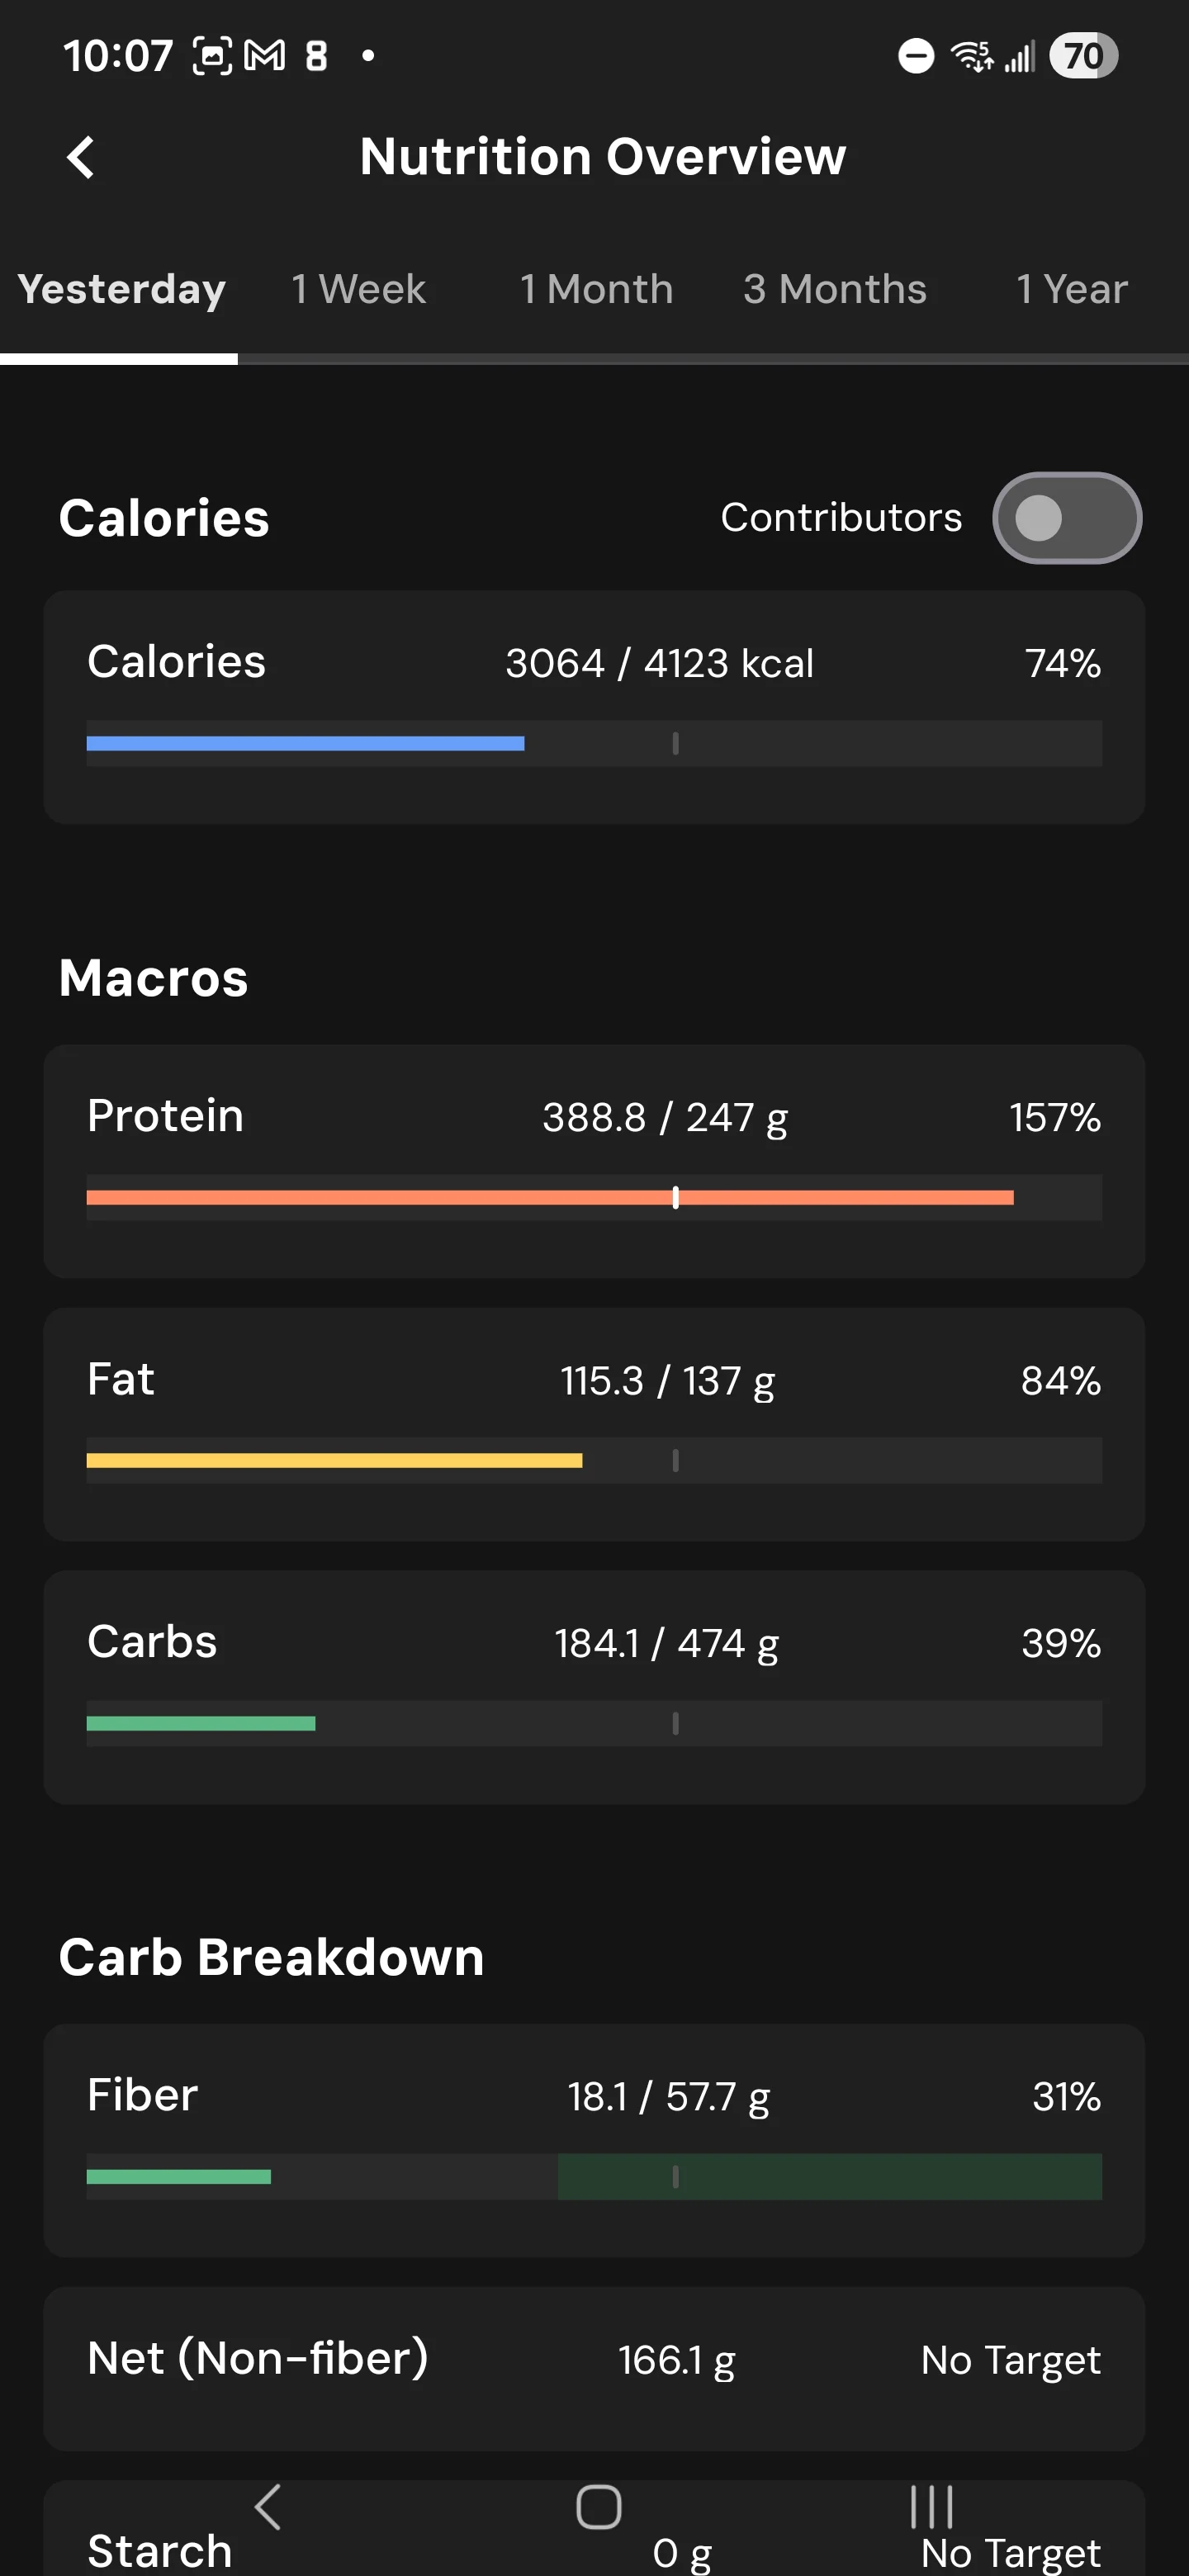Tap the Wi-Fi icon in status bar

click(972, 56)
